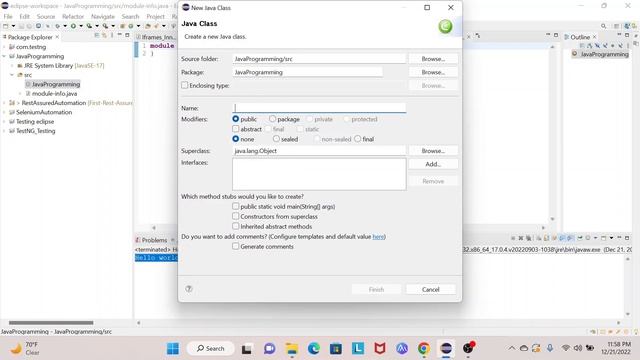The height and width of the screenshot is (360, 640).
Task: Check Inherited abstract methods checkbox
Action: (x=236, y=226)
